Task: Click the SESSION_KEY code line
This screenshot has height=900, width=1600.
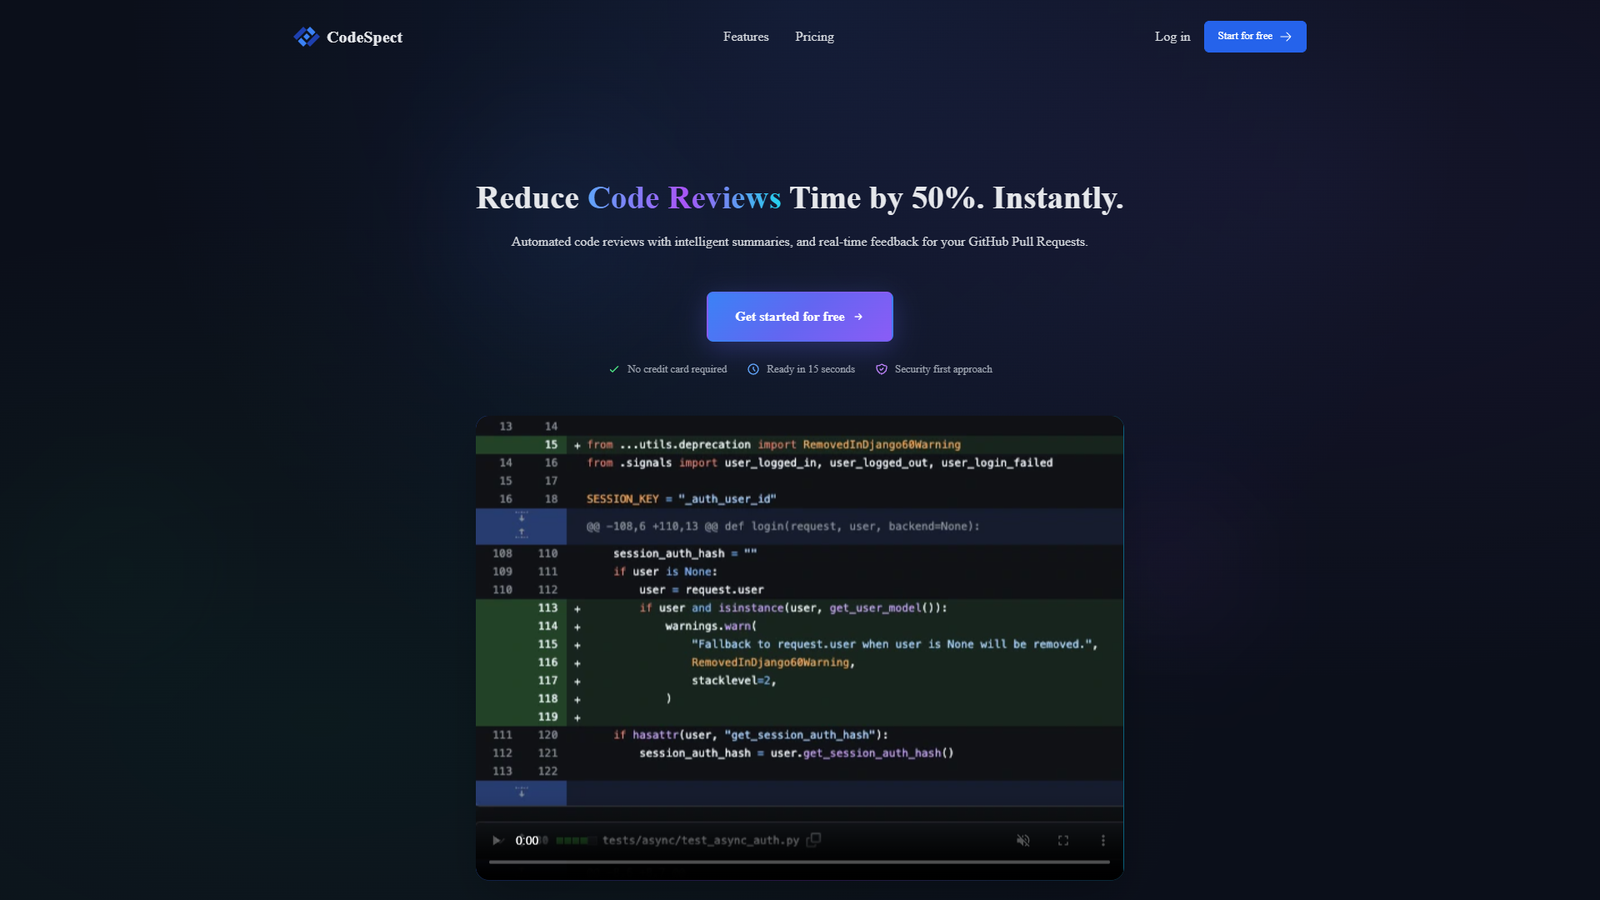Action: [x=681, y=499]
